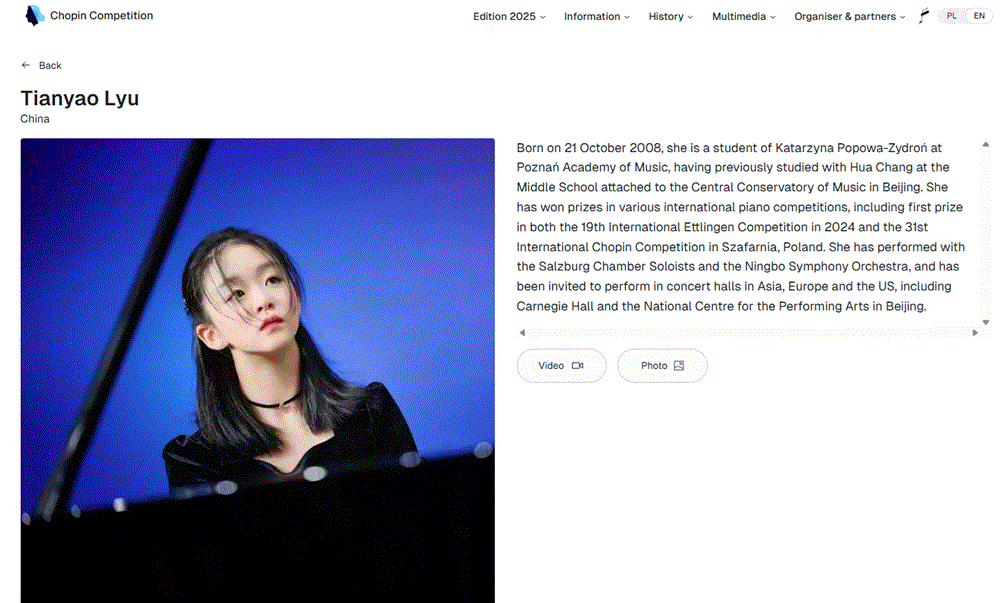Click the Back link

41,65
